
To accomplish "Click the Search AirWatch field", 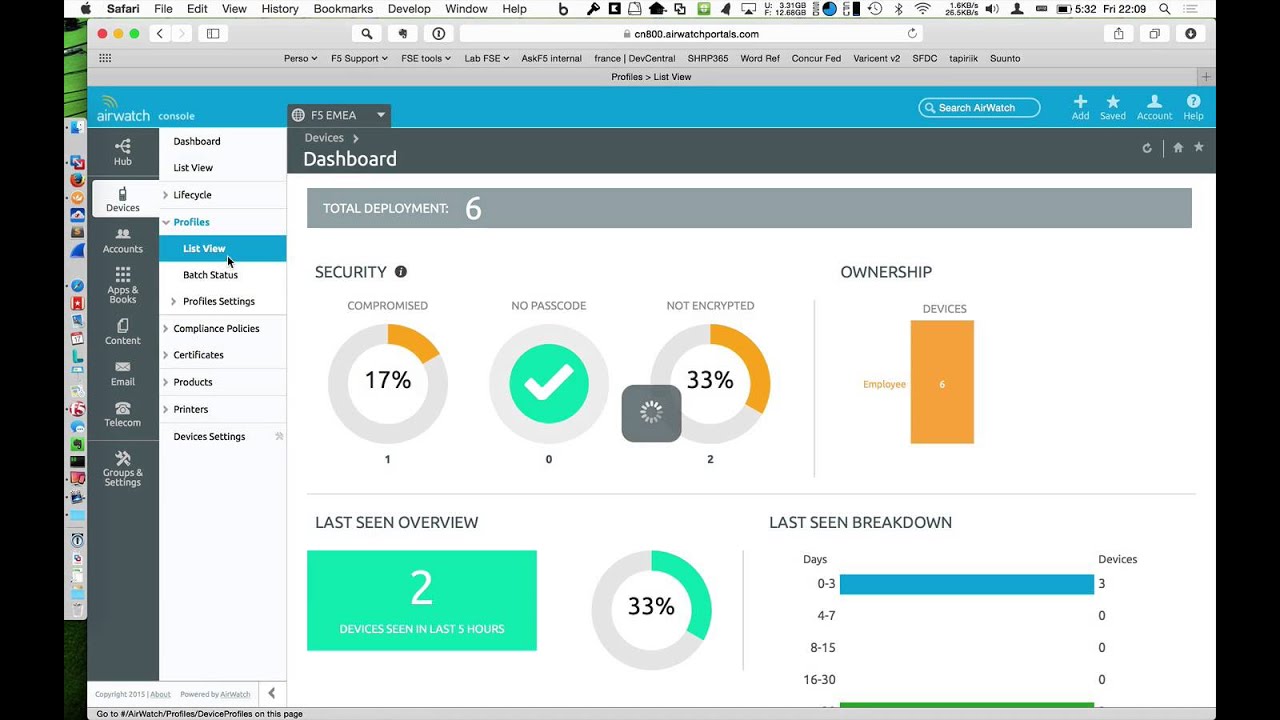I will (979, 107).
